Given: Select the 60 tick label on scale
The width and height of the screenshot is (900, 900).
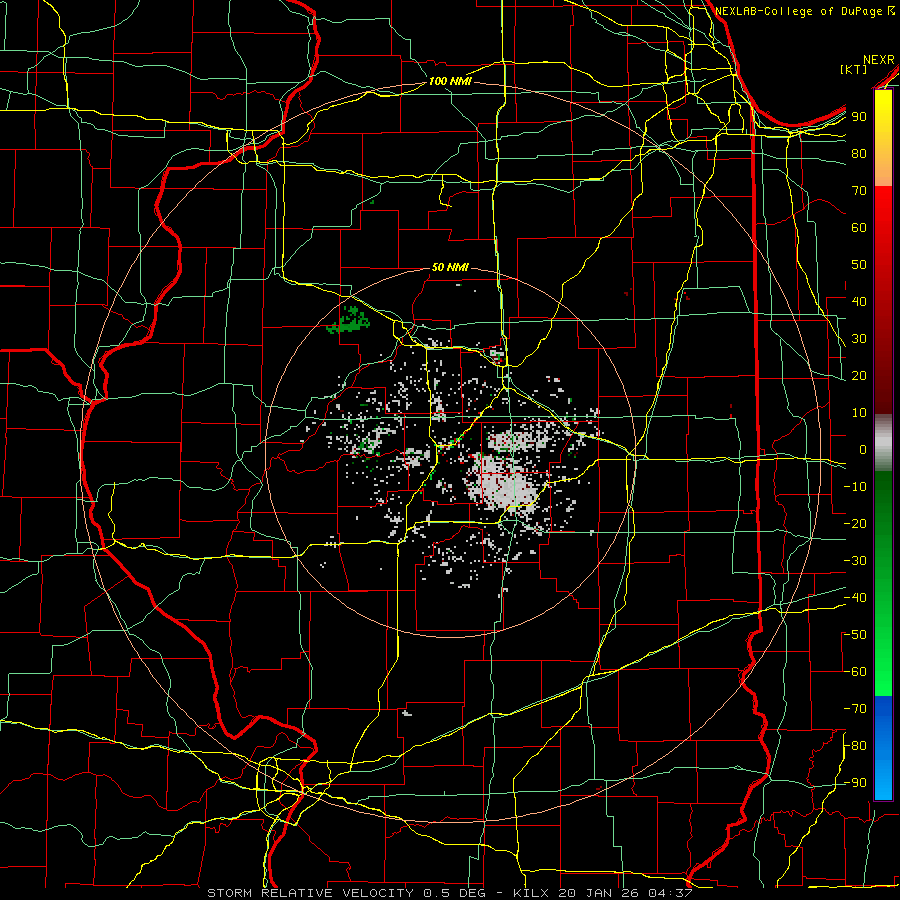Looking at the screenshot, I should [x=859, y=228].
